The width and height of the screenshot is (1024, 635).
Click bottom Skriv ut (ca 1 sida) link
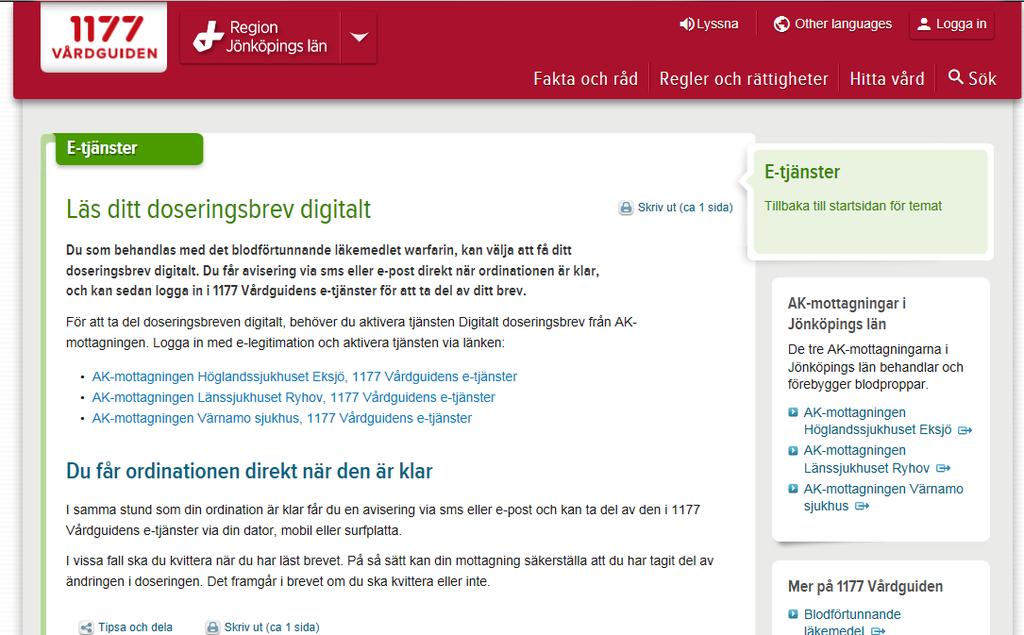(272, 627)
